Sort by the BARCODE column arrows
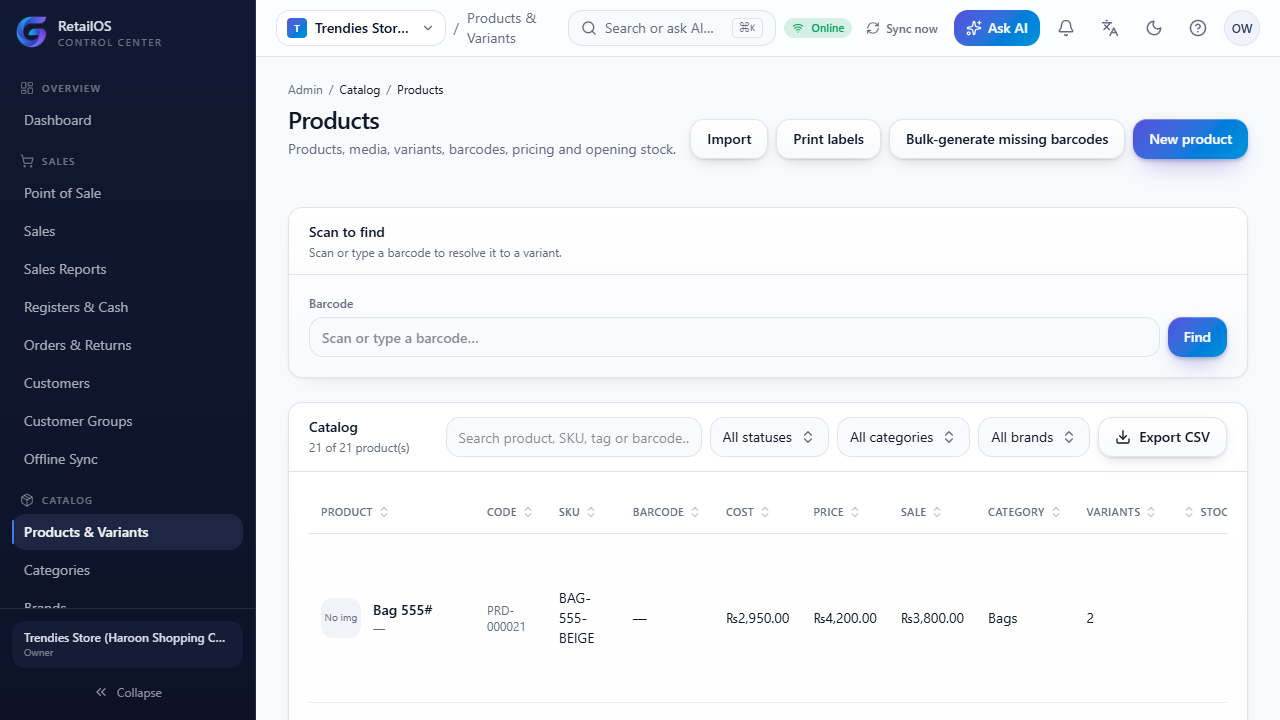Screen dimensions: 1280x720 coord(695,512)
